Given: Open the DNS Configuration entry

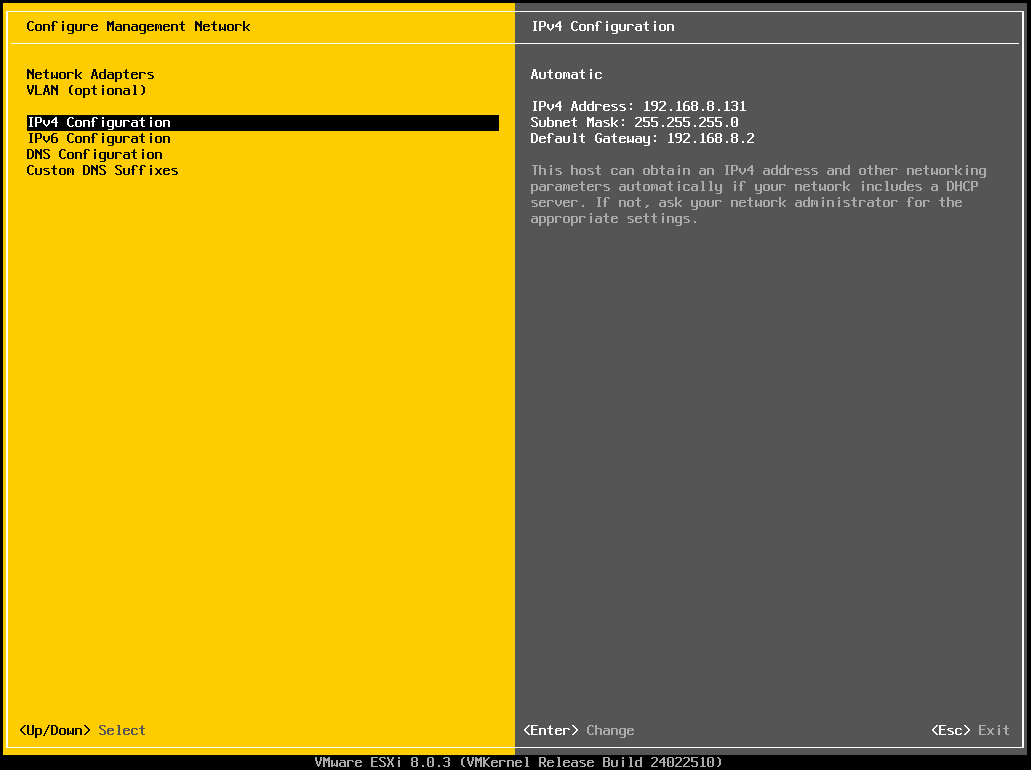Looking at the screenshot, I should [94, 155].
